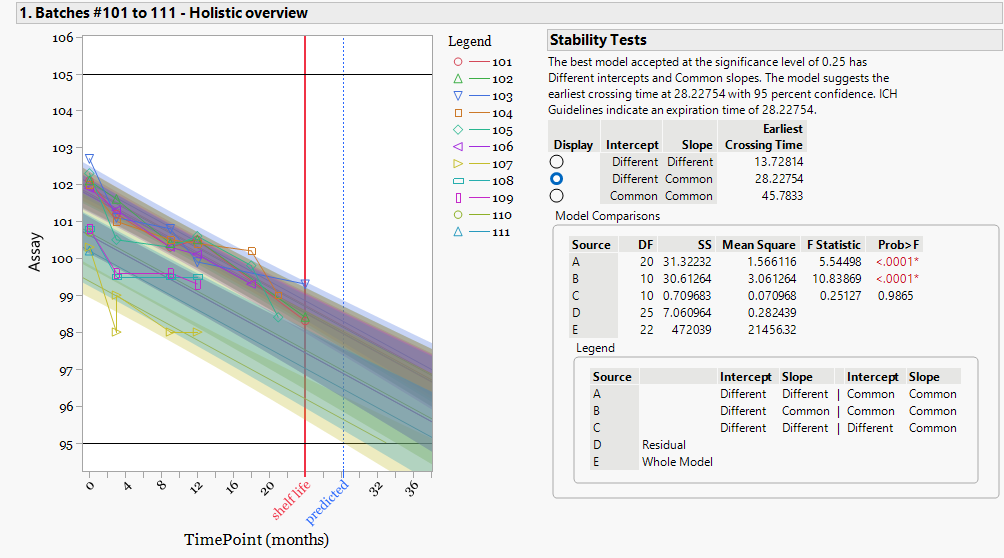Viewport: 1004px width, 558px height.
Task: Click legend marker for batch 103
Action: tap(458, 96)
